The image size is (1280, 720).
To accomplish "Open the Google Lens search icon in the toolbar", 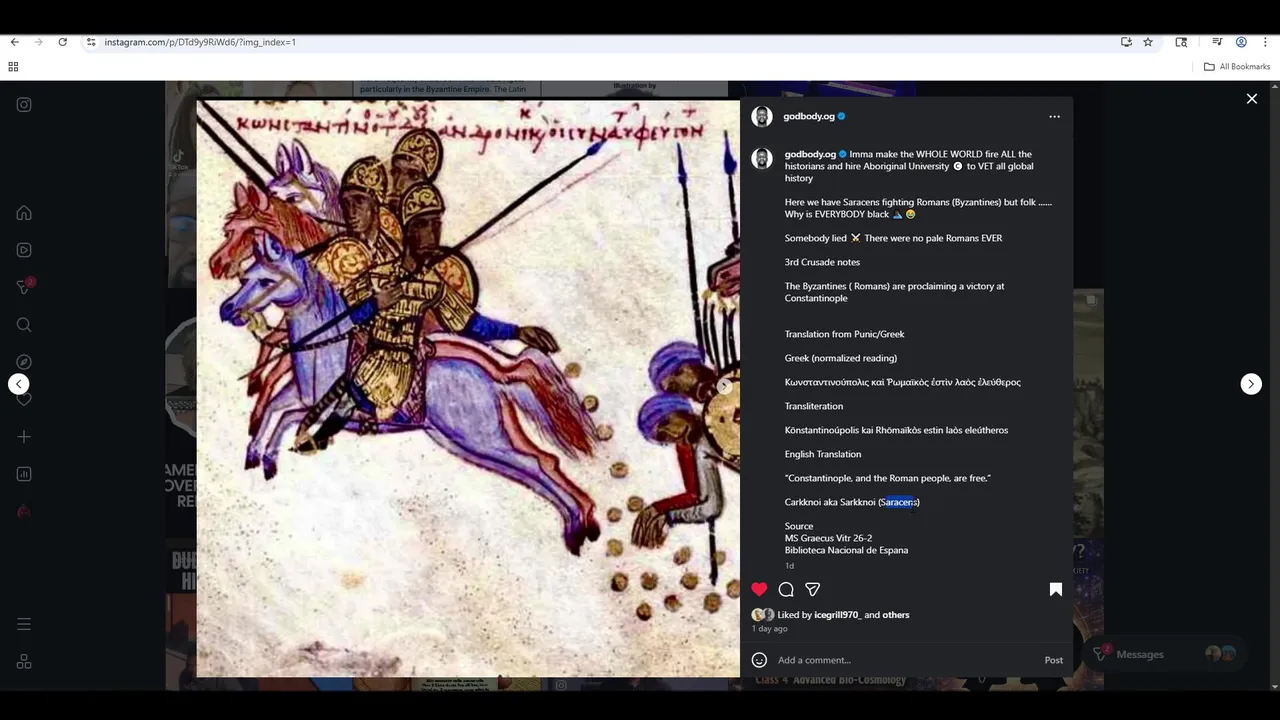I will tap(1181, 42).
